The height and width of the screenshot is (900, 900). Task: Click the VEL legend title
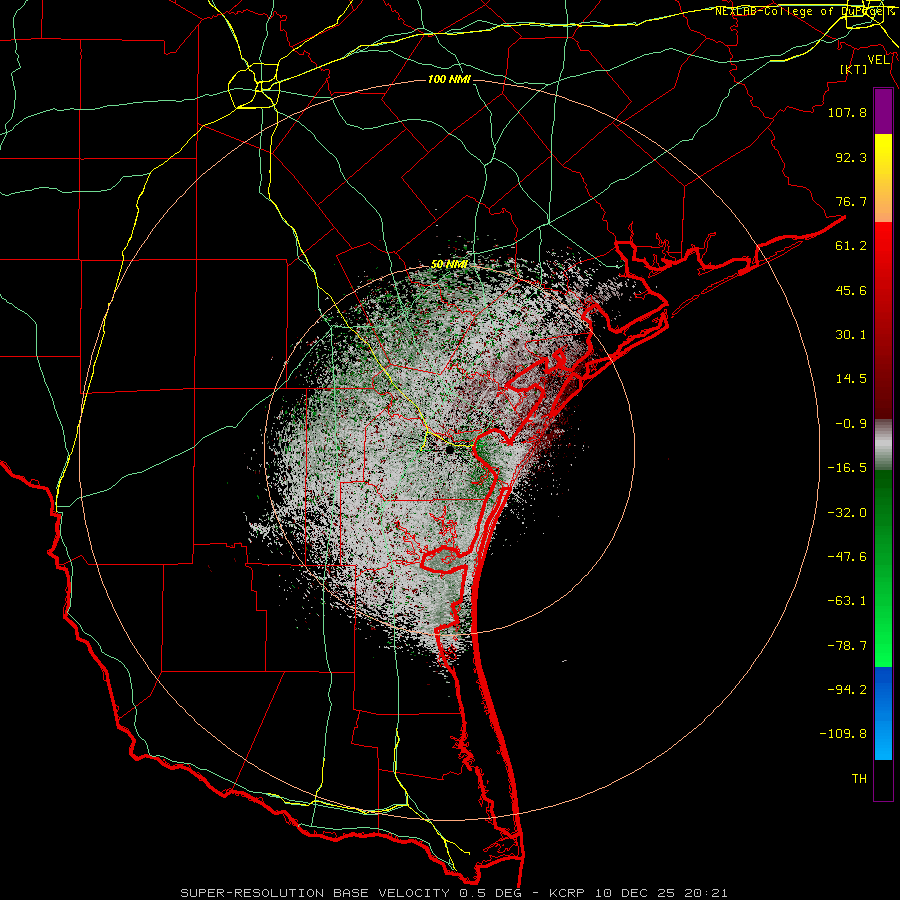click(879, 60)
